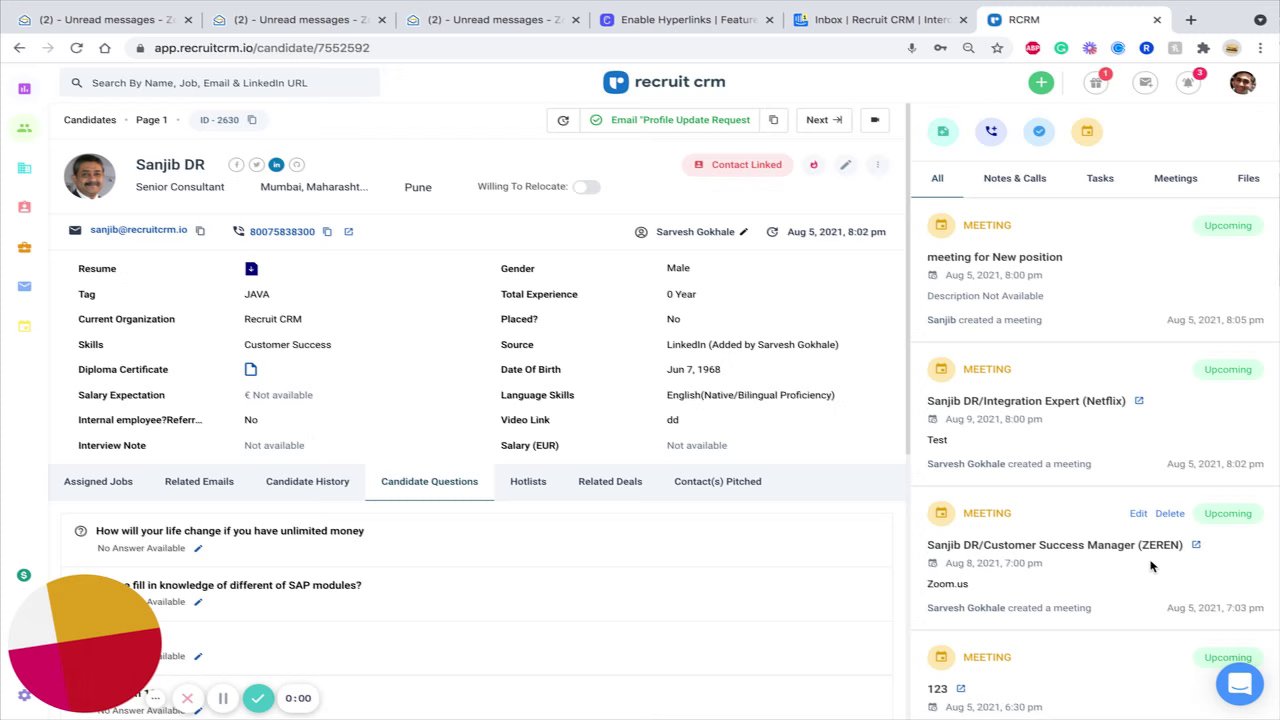Open the Candidates section in sidebar
The height and width of the screenshot is (720, 1280).
pyautogui.click(x=25, y=128)
